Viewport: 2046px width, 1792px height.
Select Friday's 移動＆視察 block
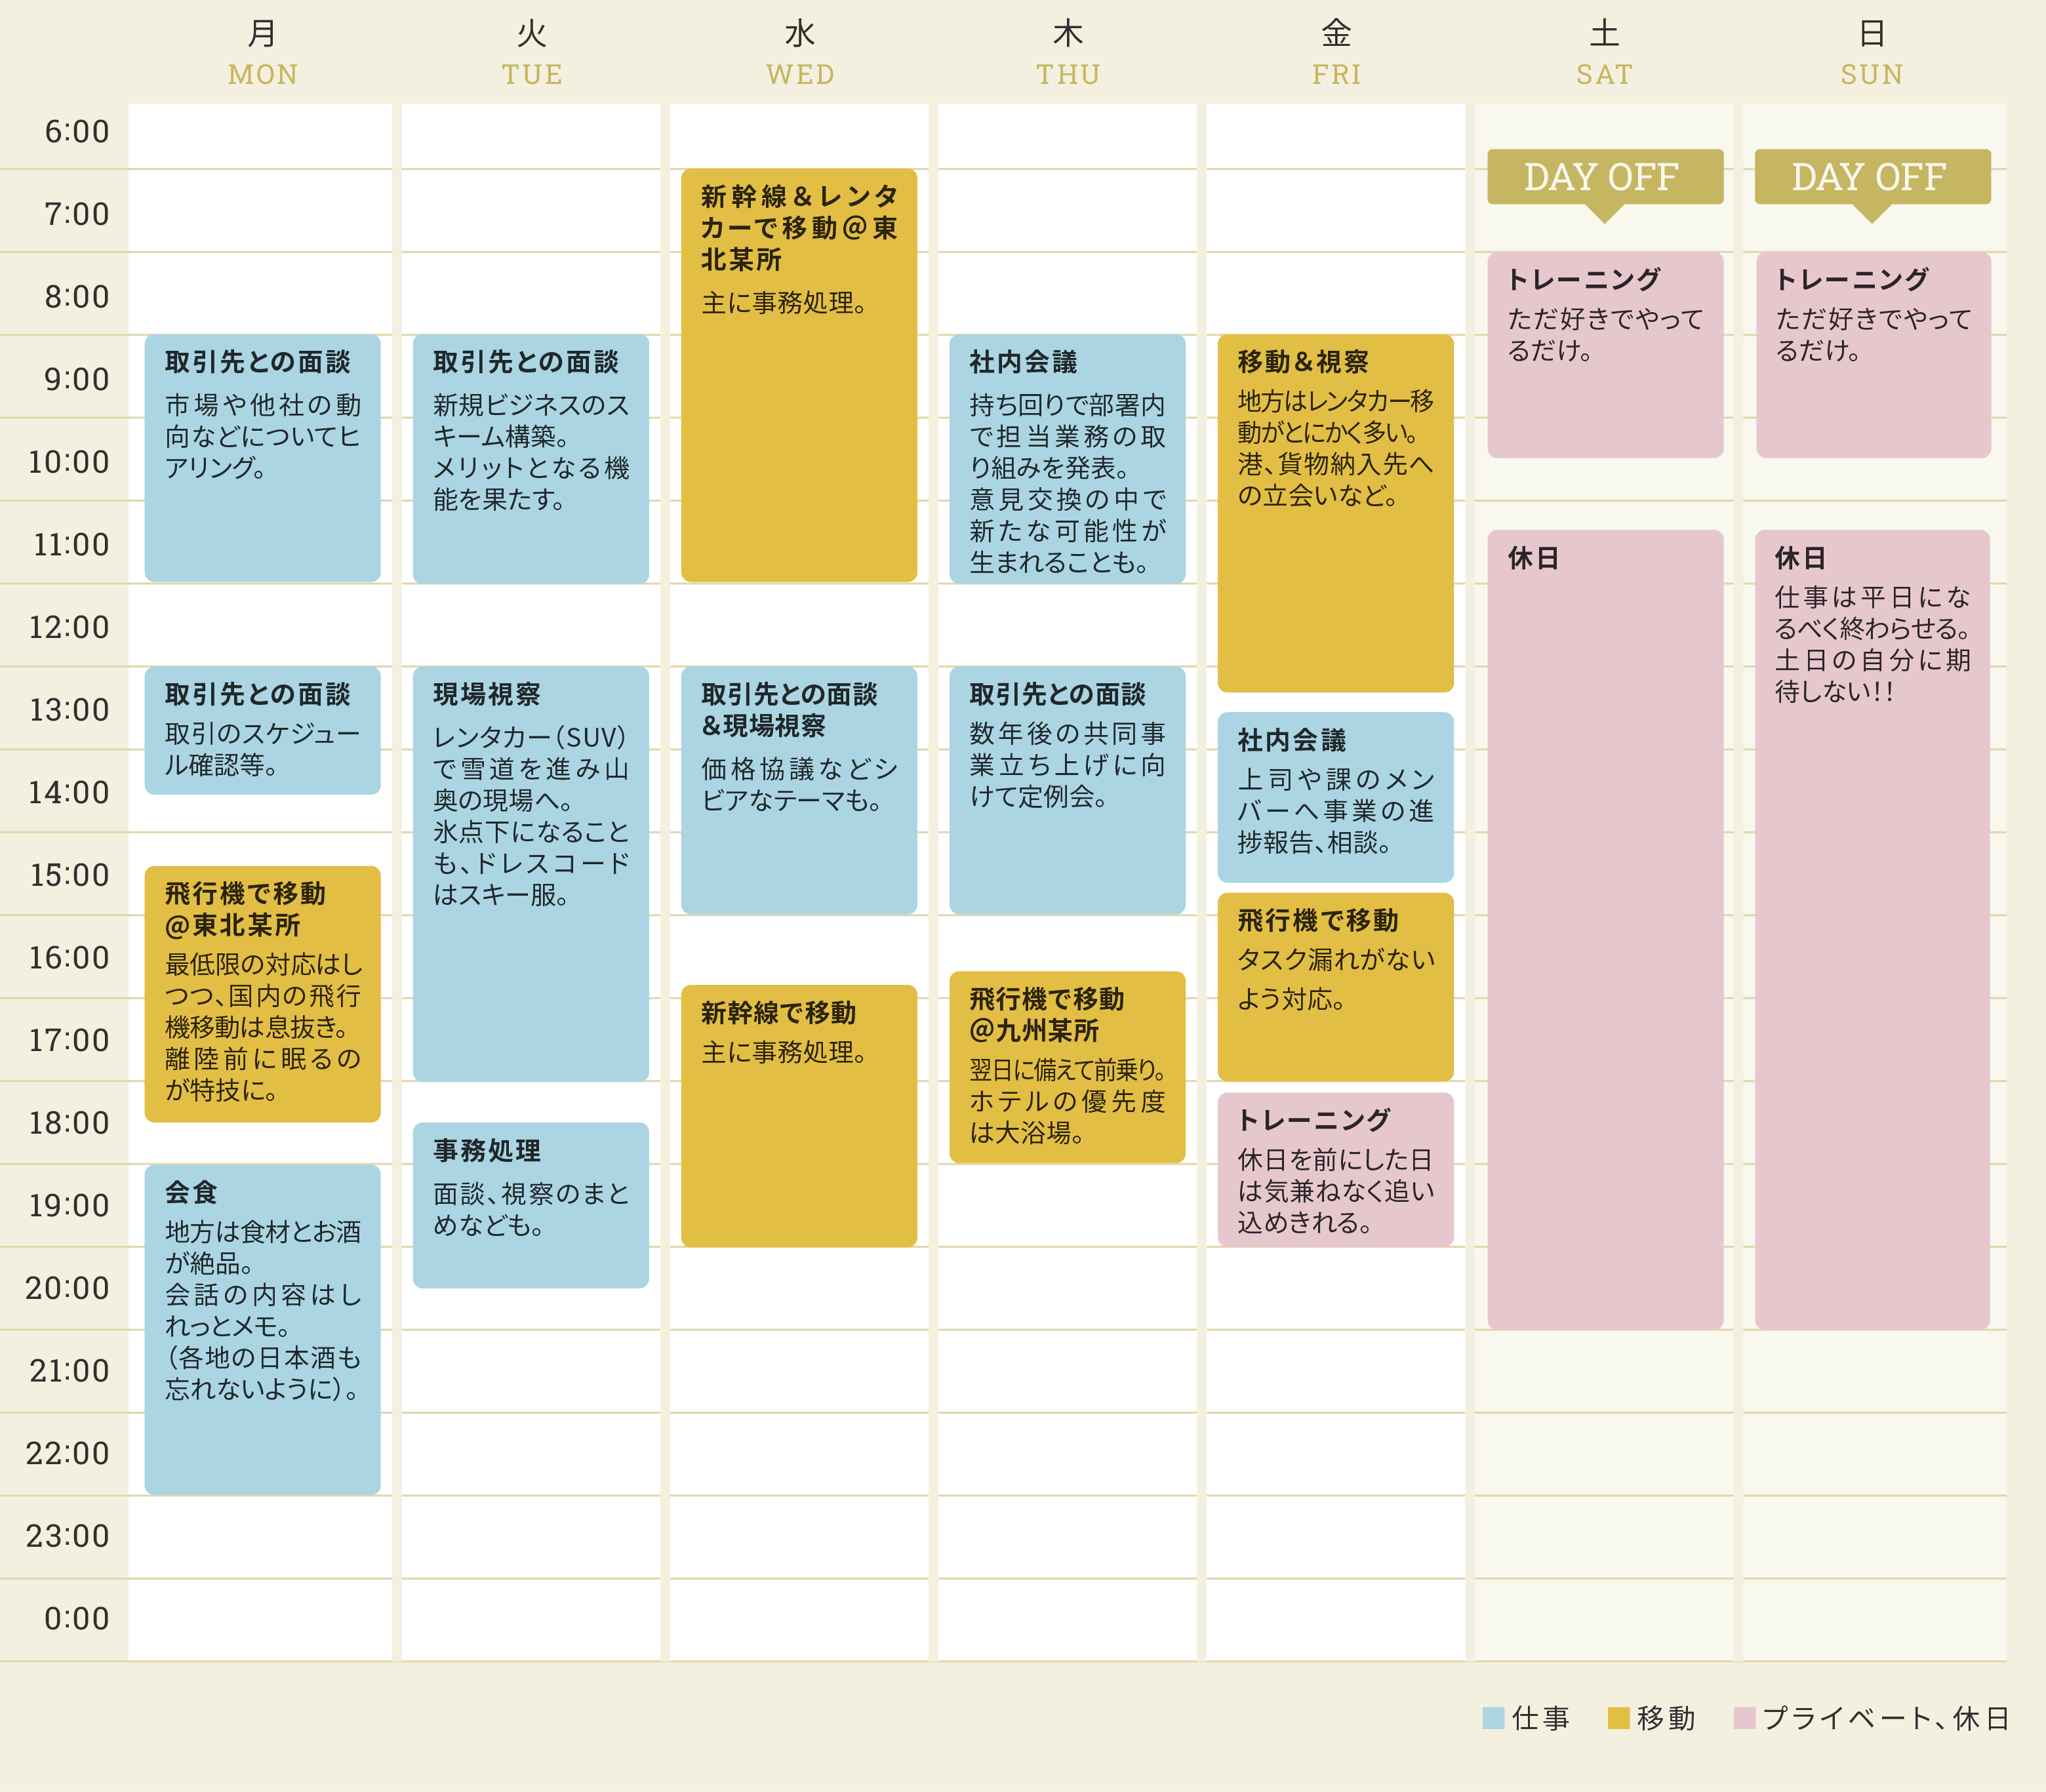tap(1335, 512)
